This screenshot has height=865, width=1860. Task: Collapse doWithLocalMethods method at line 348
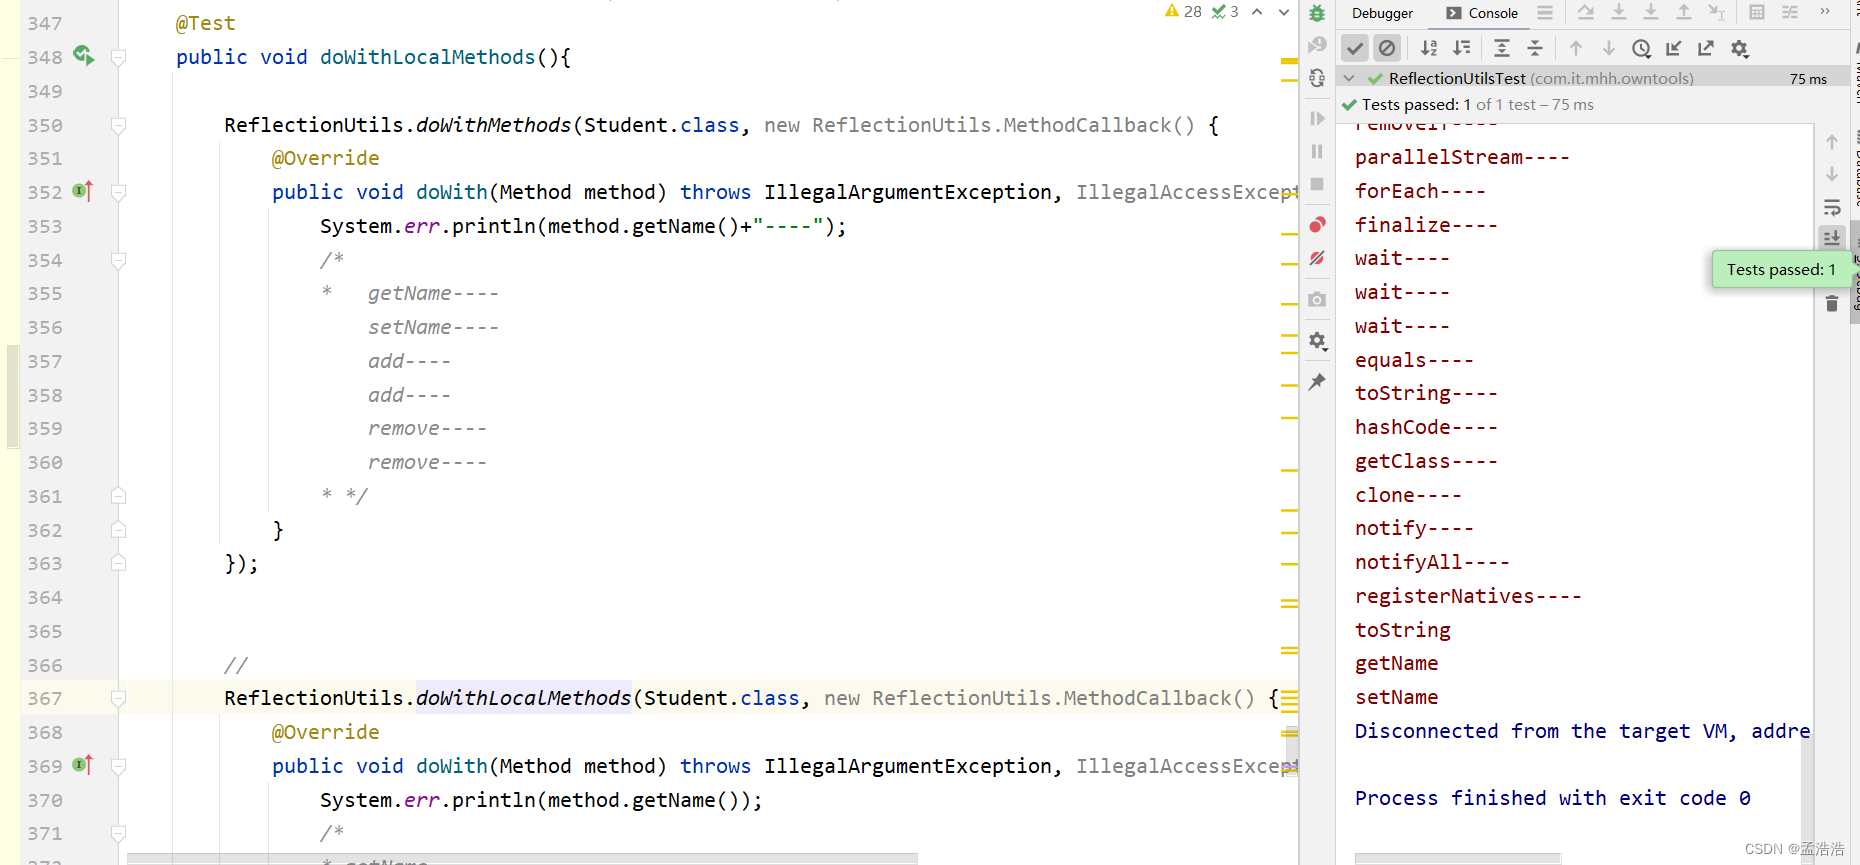coord(118,58)
